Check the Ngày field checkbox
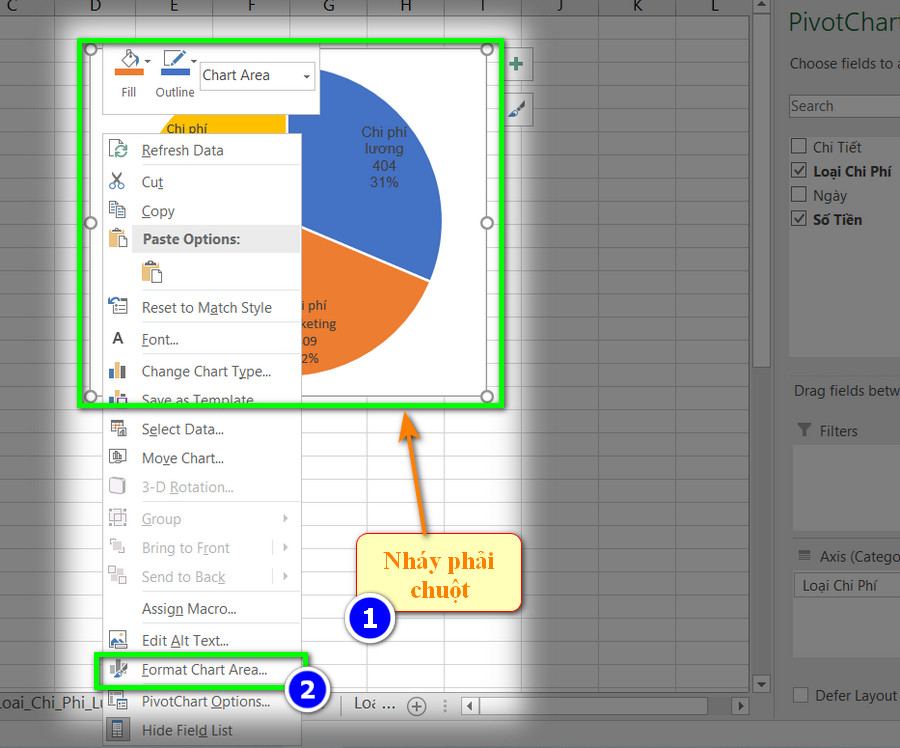The height and width of the screenshot is (748, 900). click(x=798, y=195)
